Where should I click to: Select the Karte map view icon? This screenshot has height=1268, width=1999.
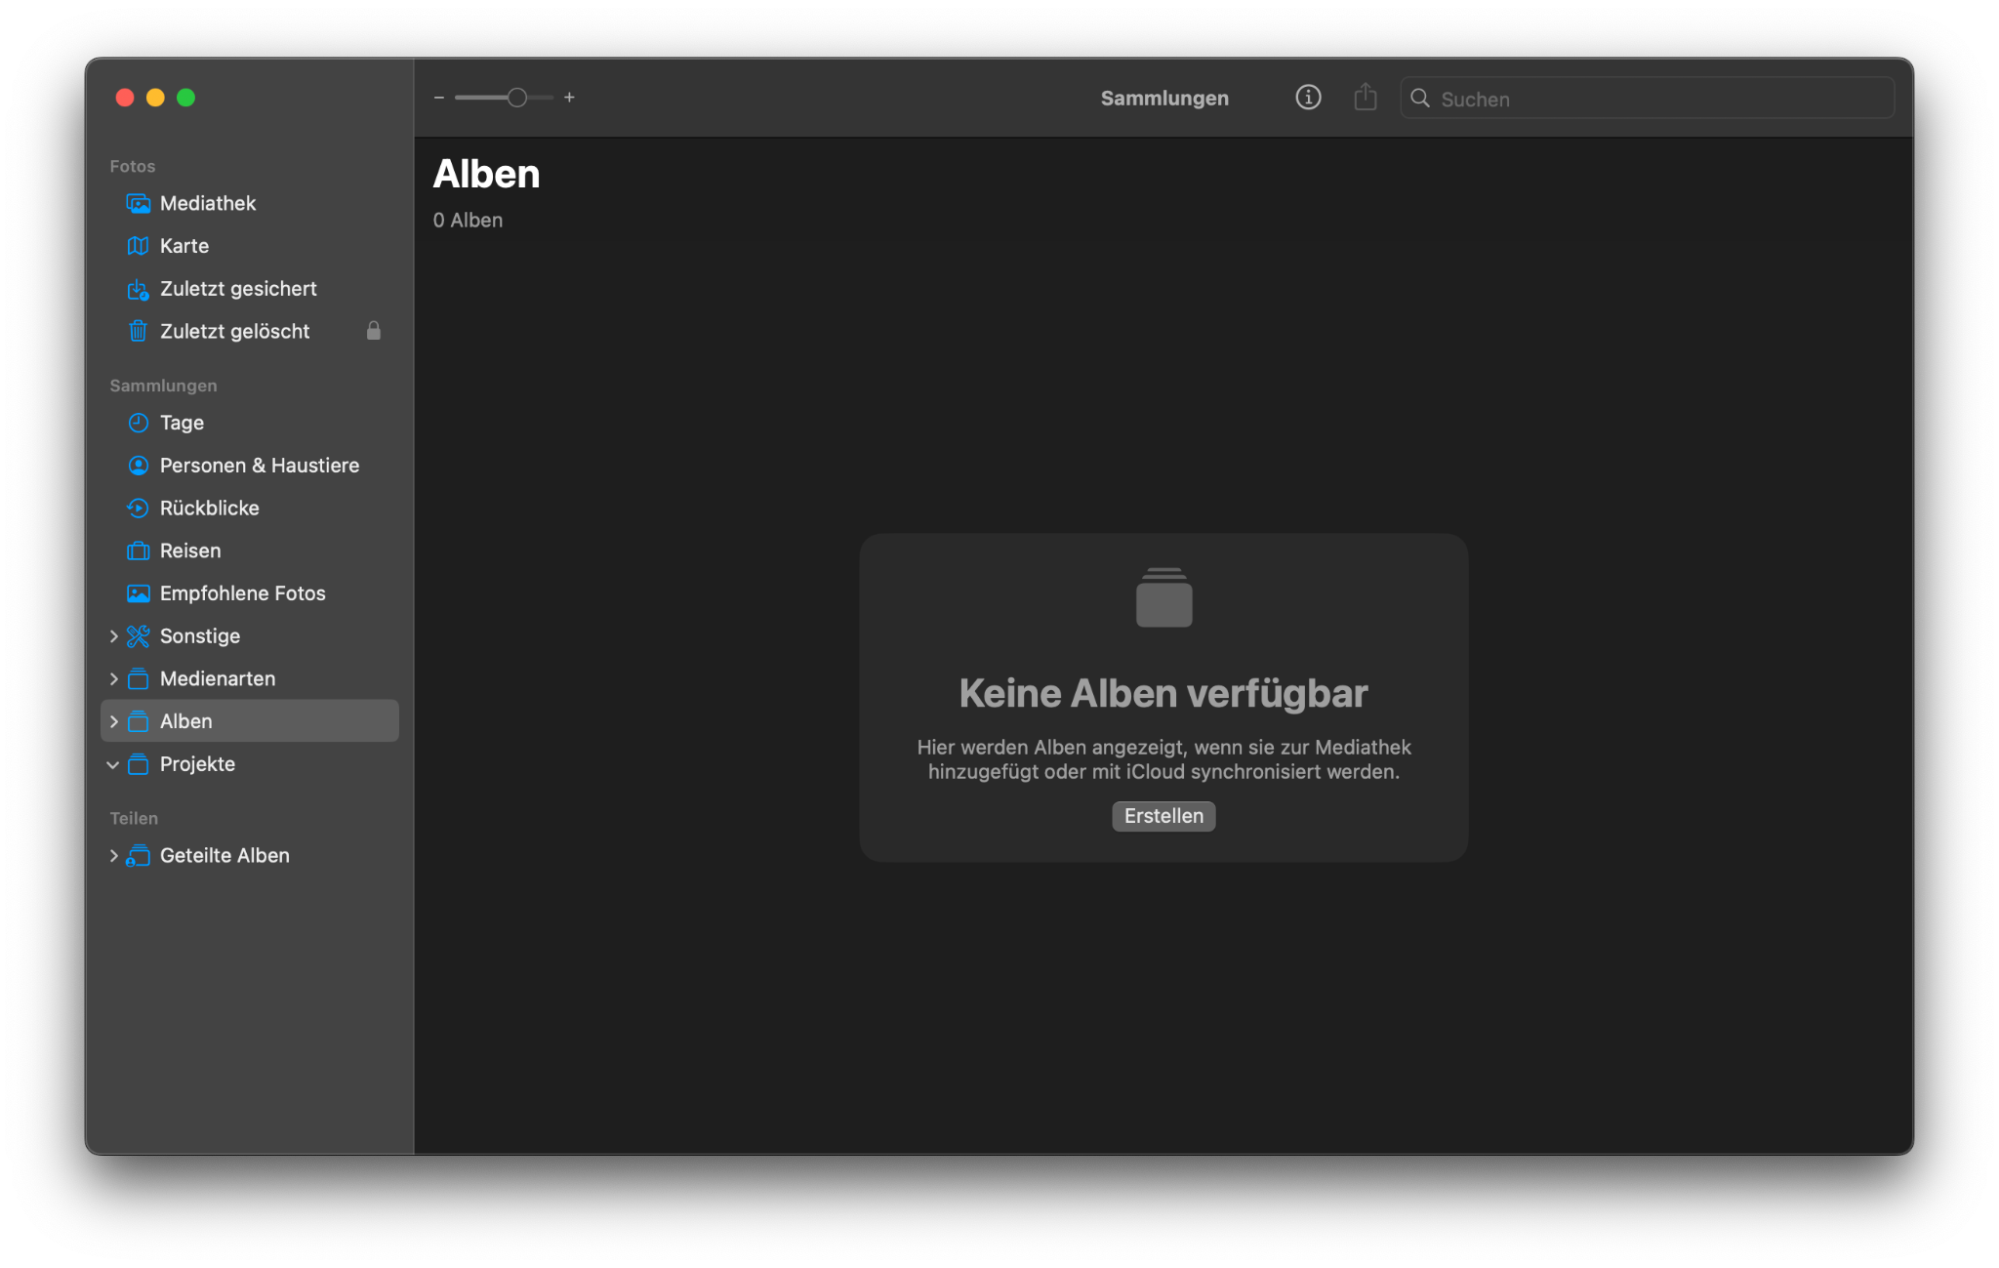coord(139,245)
